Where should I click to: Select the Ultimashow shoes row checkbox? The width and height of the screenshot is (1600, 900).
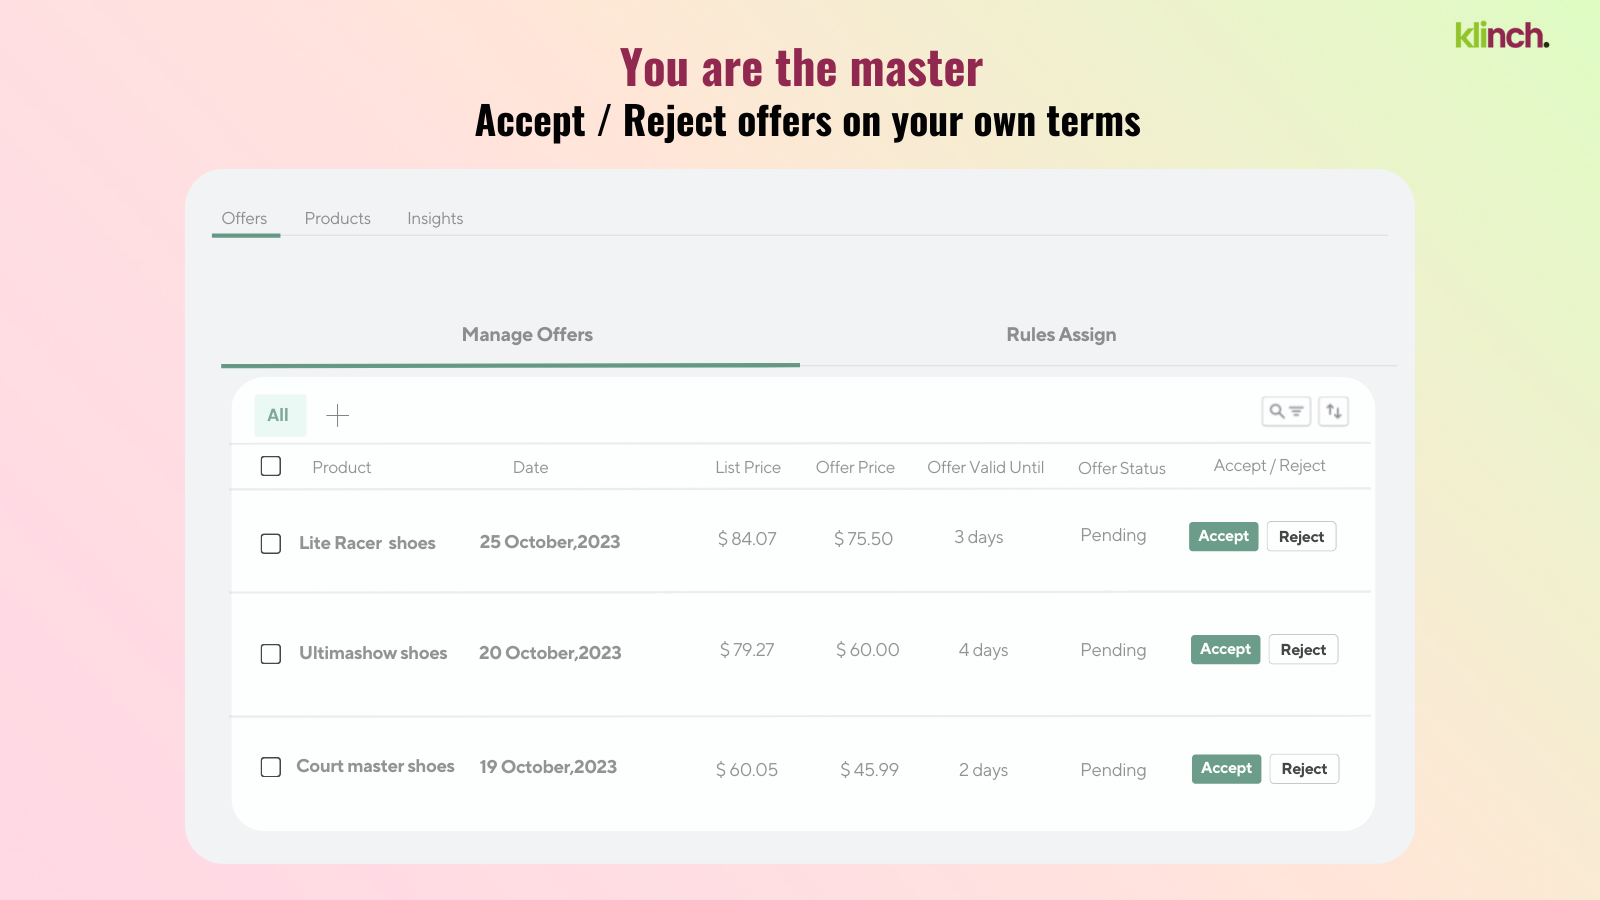click(x=271, y=654)
